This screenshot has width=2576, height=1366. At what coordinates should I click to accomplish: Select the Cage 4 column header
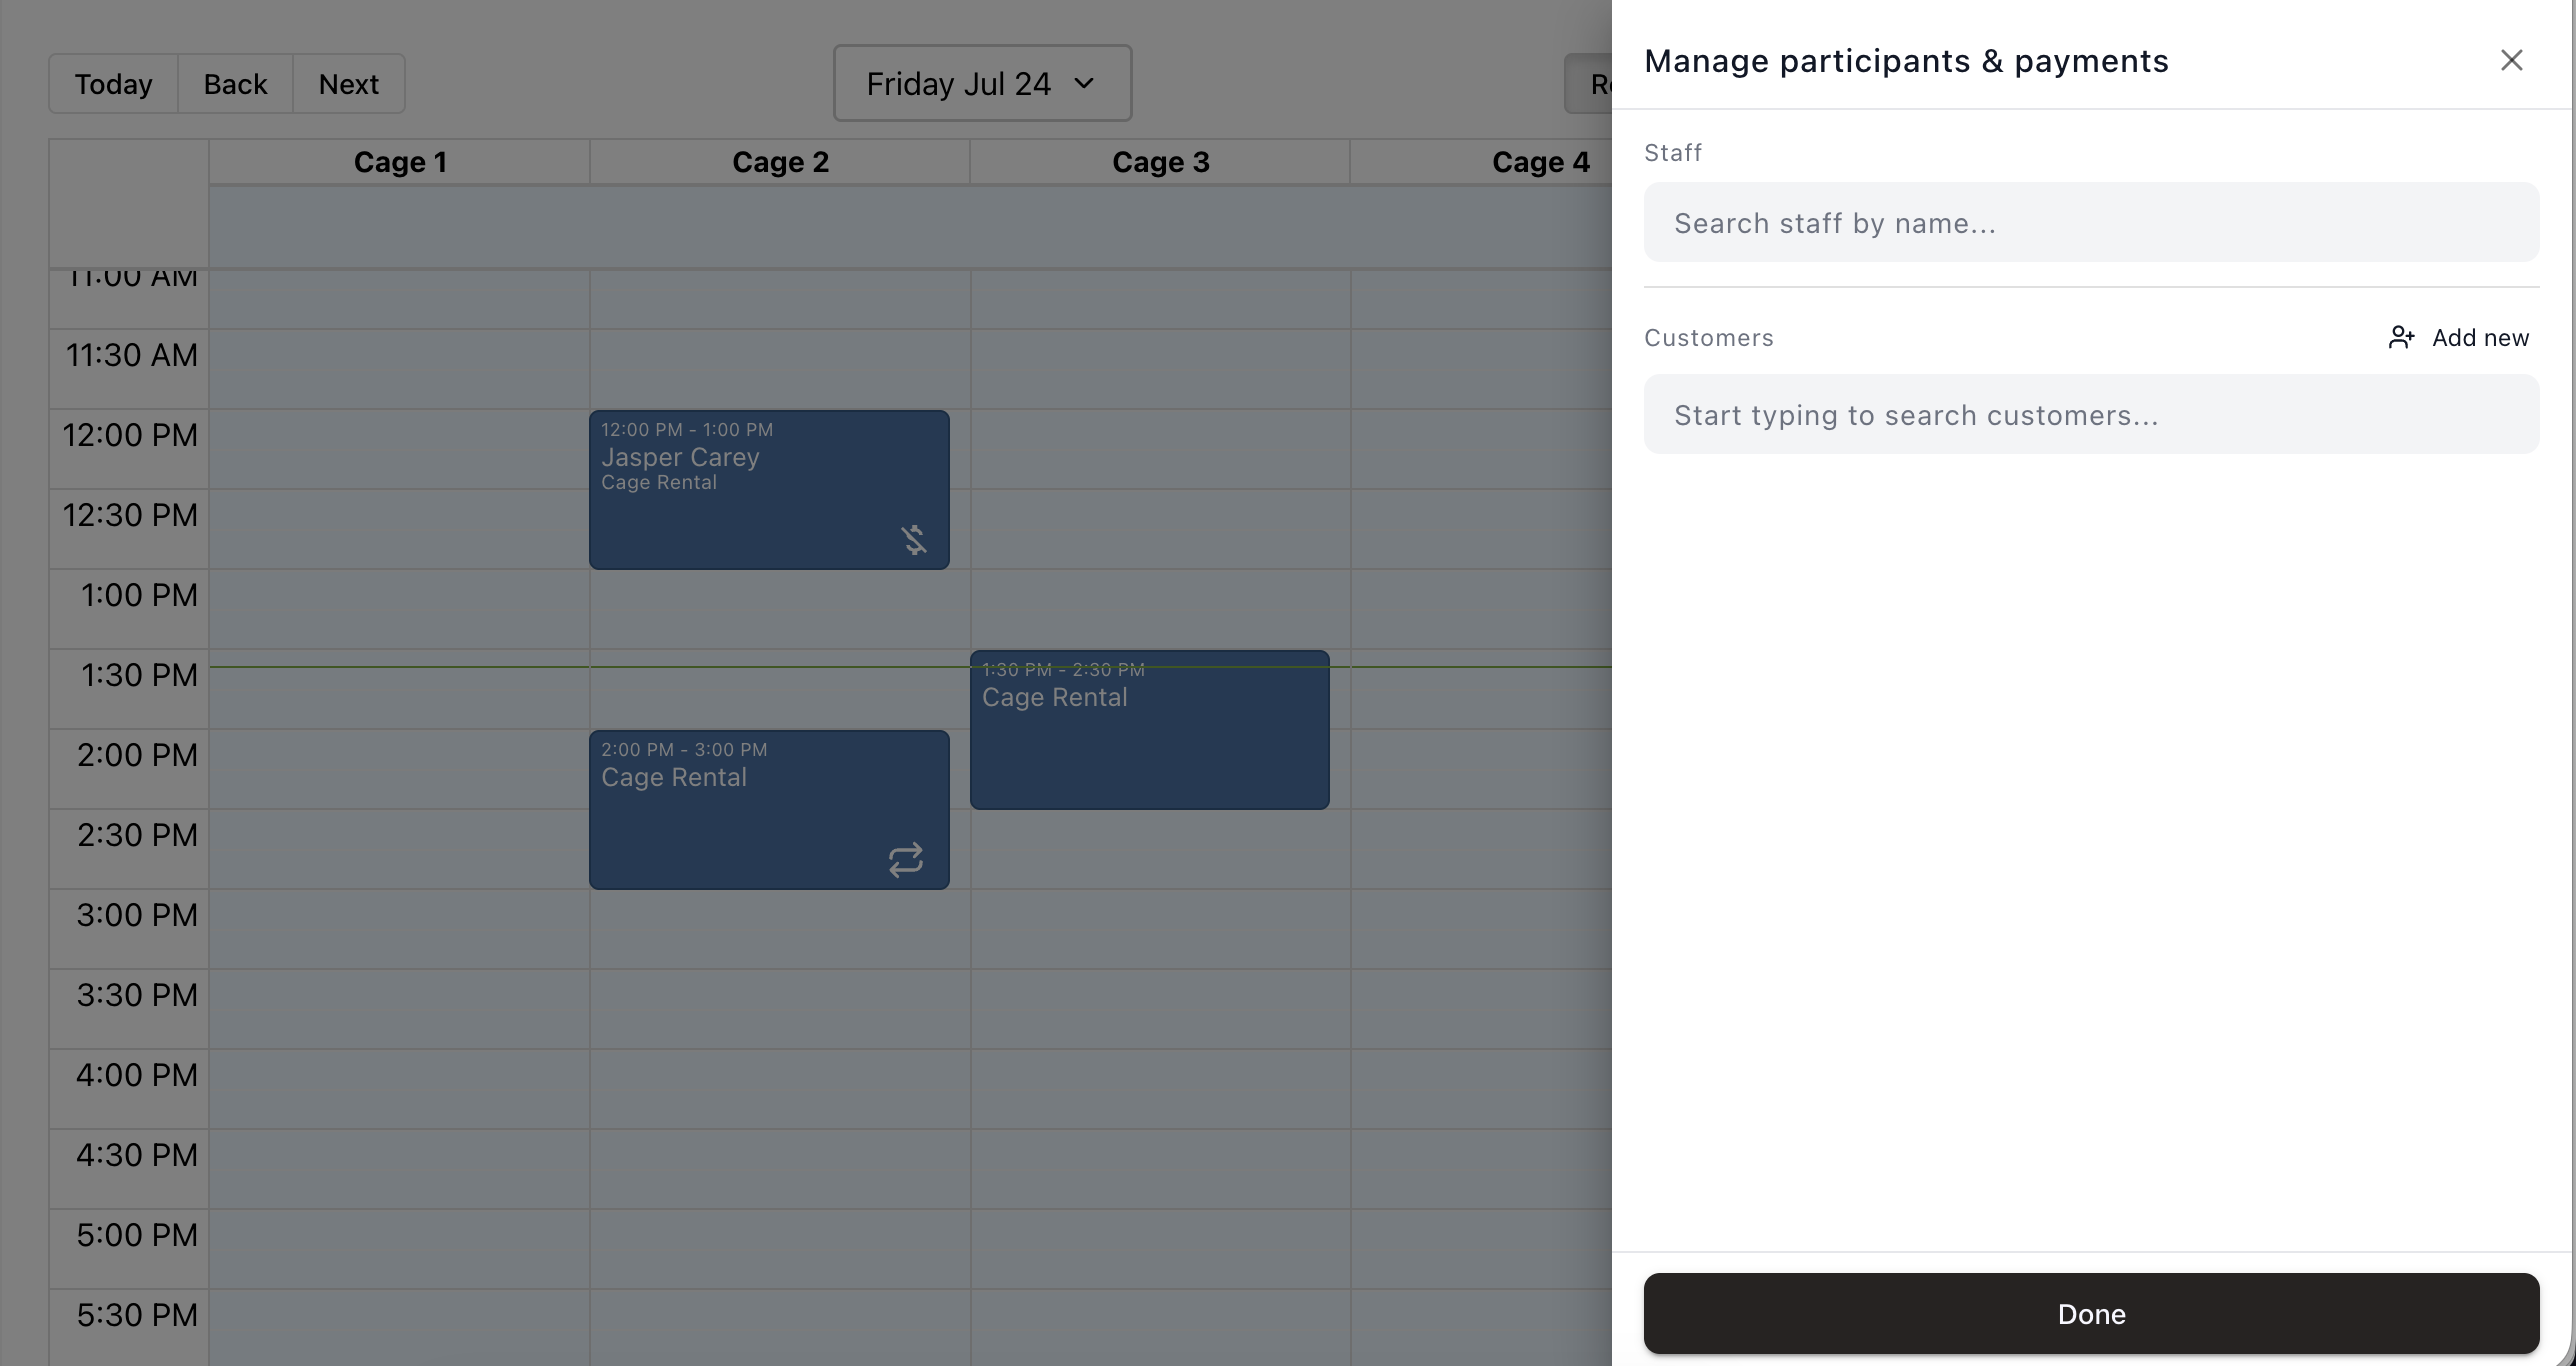tap(1540, 162)
